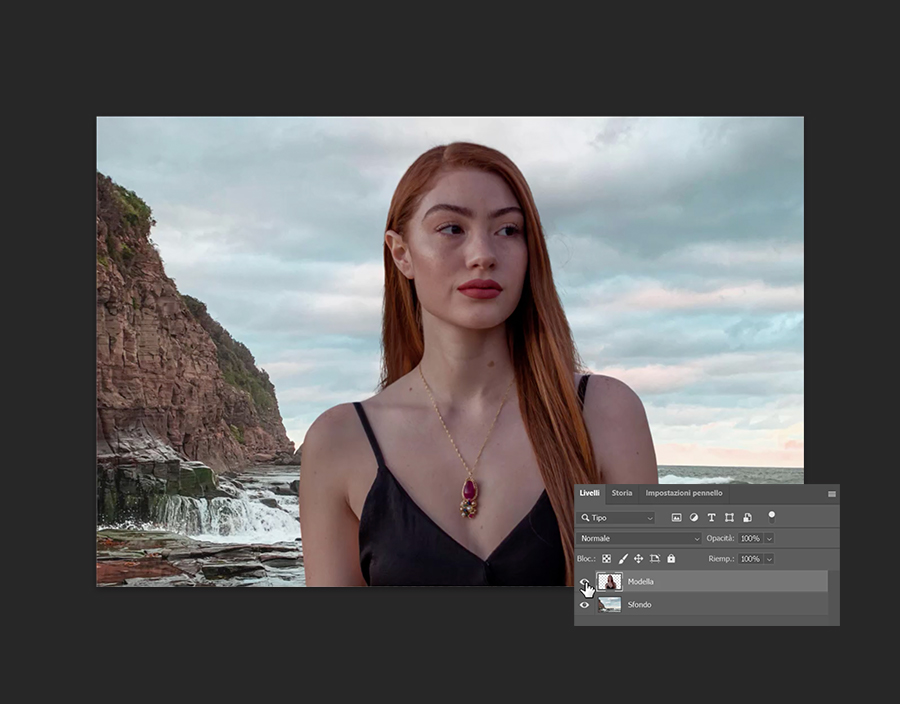Switch to the Impostazioni pennello tab
This screenshot has height=704, width=900.
click(684, 493)
